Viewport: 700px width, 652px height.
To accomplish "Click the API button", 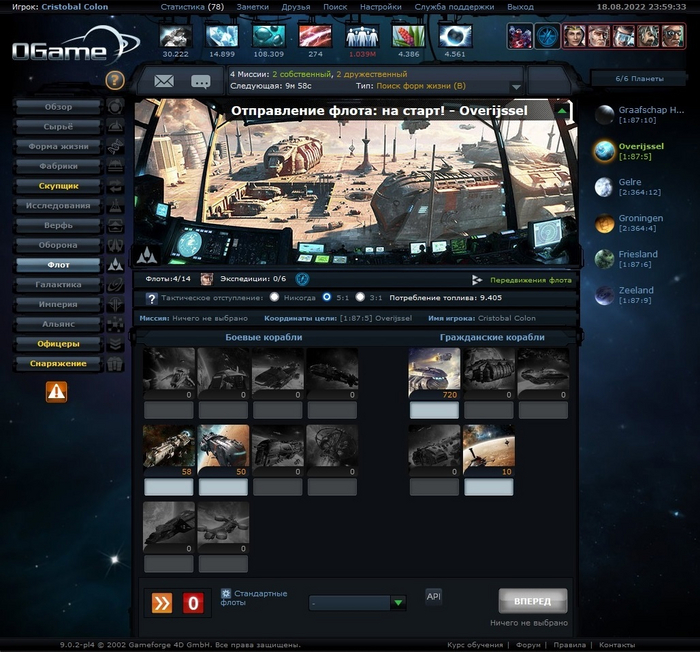I will pos(433,596).
